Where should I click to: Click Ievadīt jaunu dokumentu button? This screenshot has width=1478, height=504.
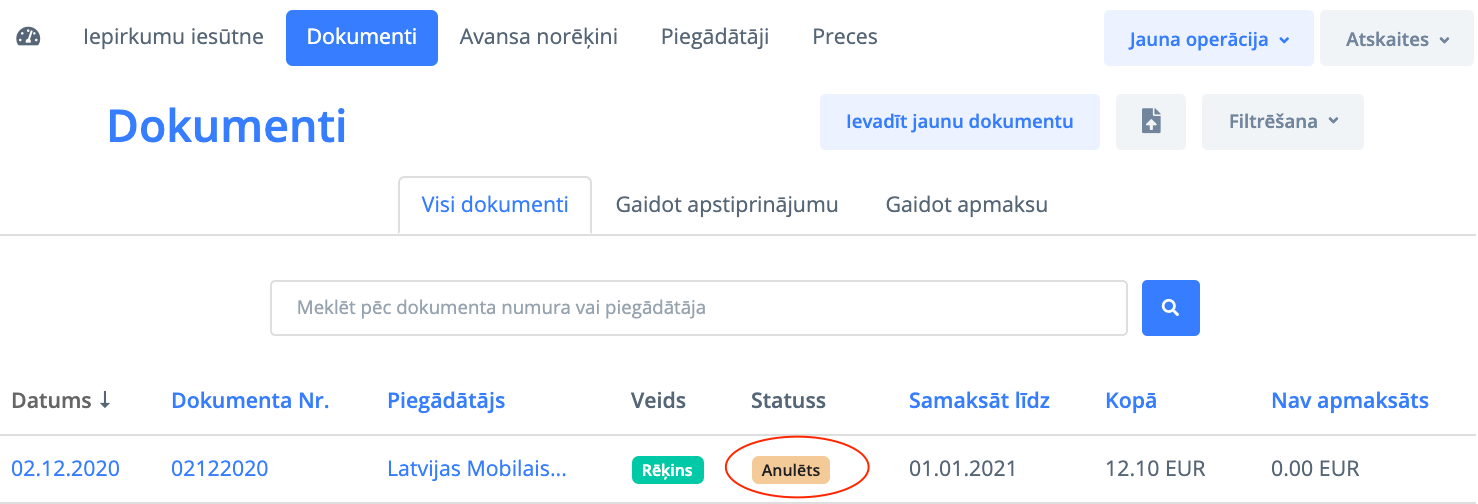959,122
